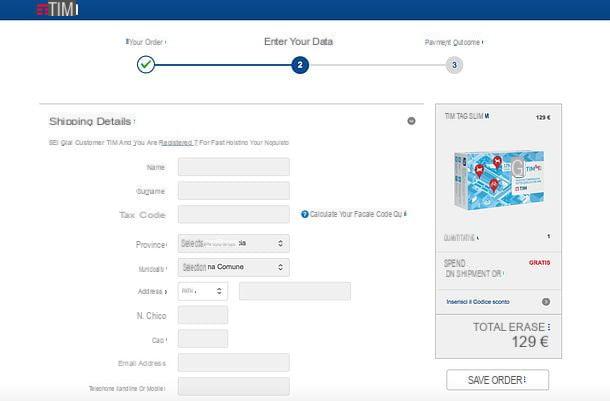Click the Cap postal code field

203,339
